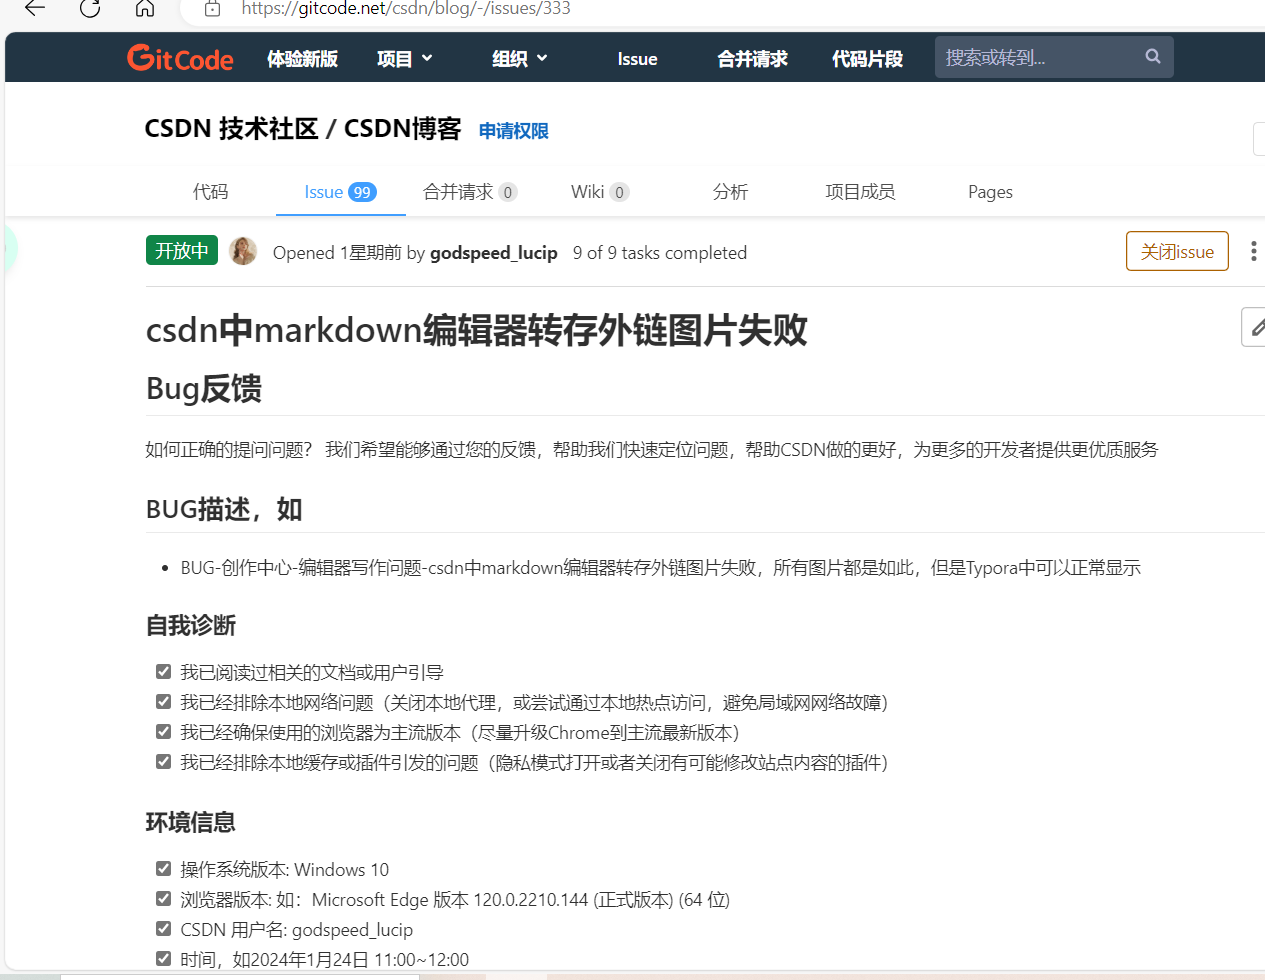This screenshot has width=1265, height=980.
Task: Switch to the Issue 99 tab
Action: (340, 192)
